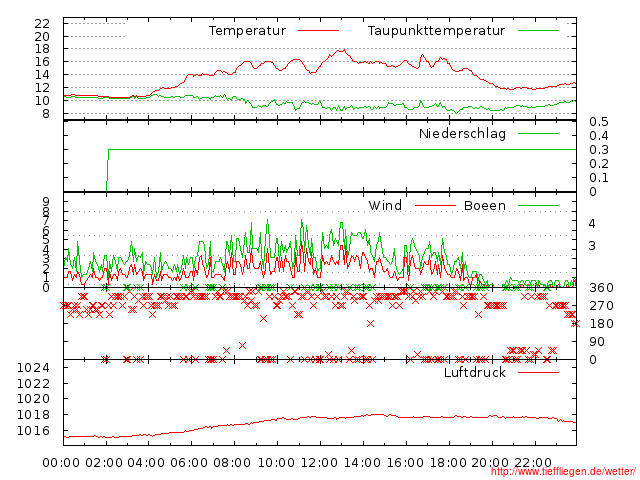640x480 pixels.
Task: Click the 04:00 time axis label
Action: [x=146, y=463]
